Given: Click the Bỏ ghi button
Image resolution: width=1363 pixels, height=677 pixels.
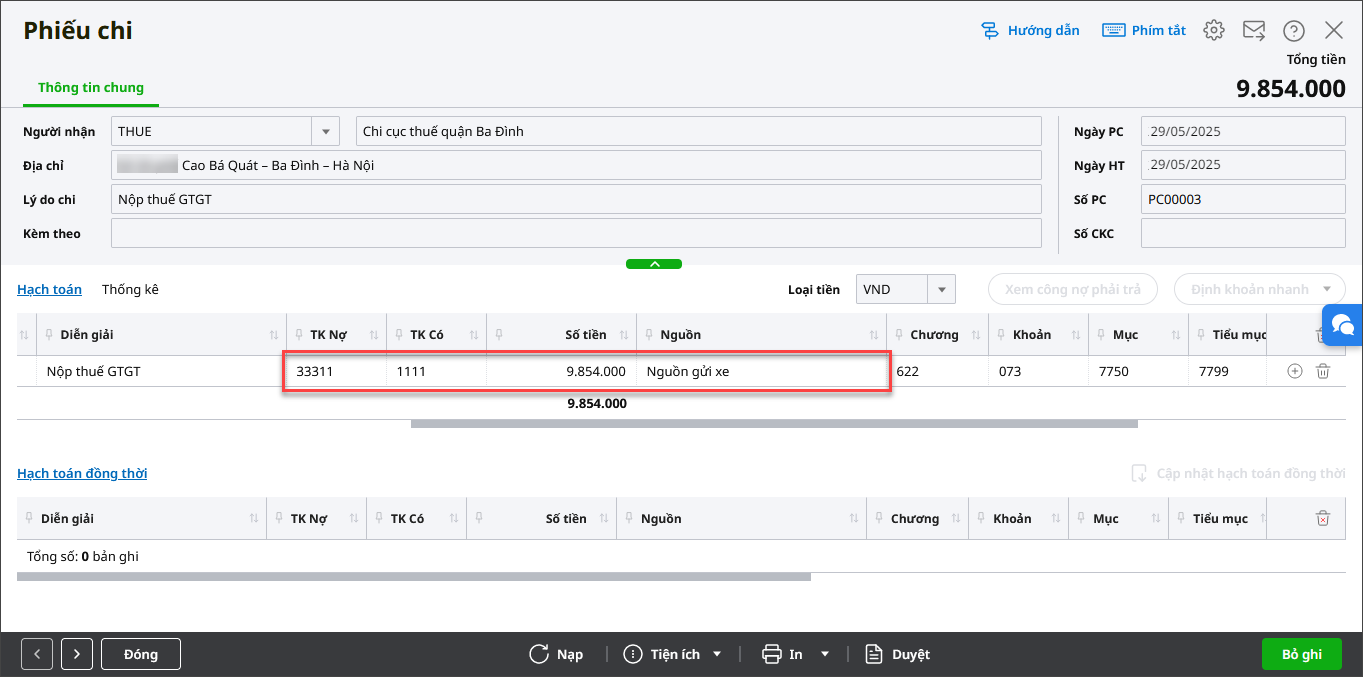Looking at the screenshot, I should point(1301,654).
